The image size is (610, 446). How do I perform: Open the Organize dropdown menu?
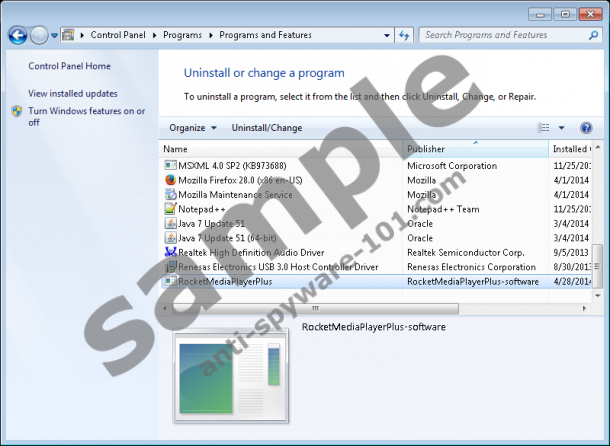pos(193,128)
